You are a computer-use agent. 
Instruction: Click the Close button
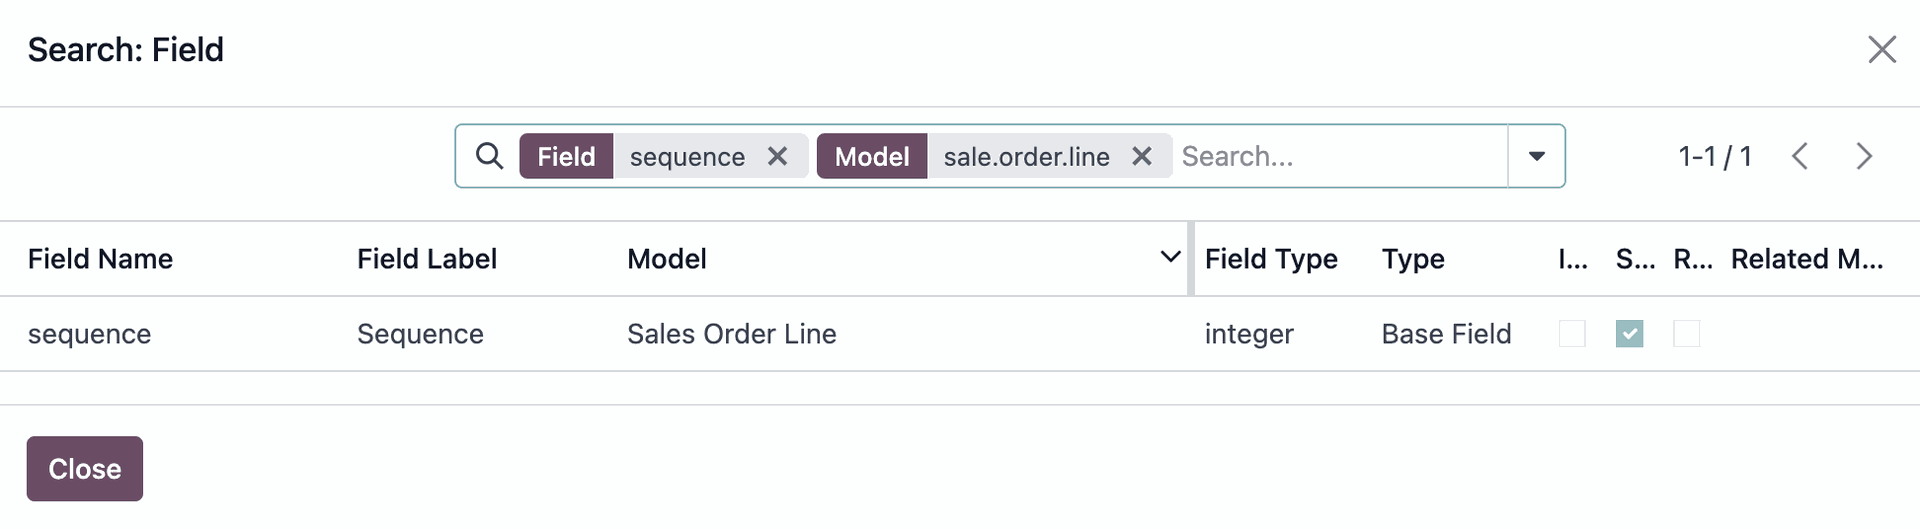coord(85,468)
